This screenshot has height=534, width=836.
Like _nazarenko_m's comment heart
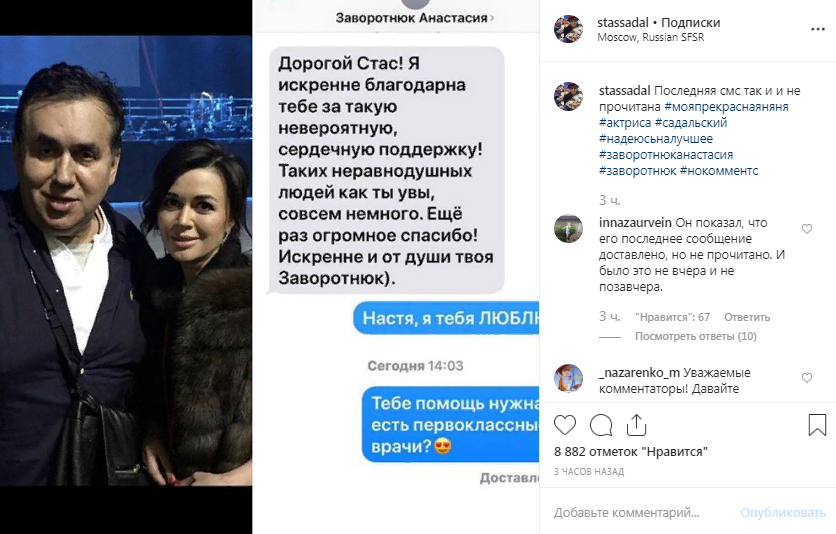point(807,378)
